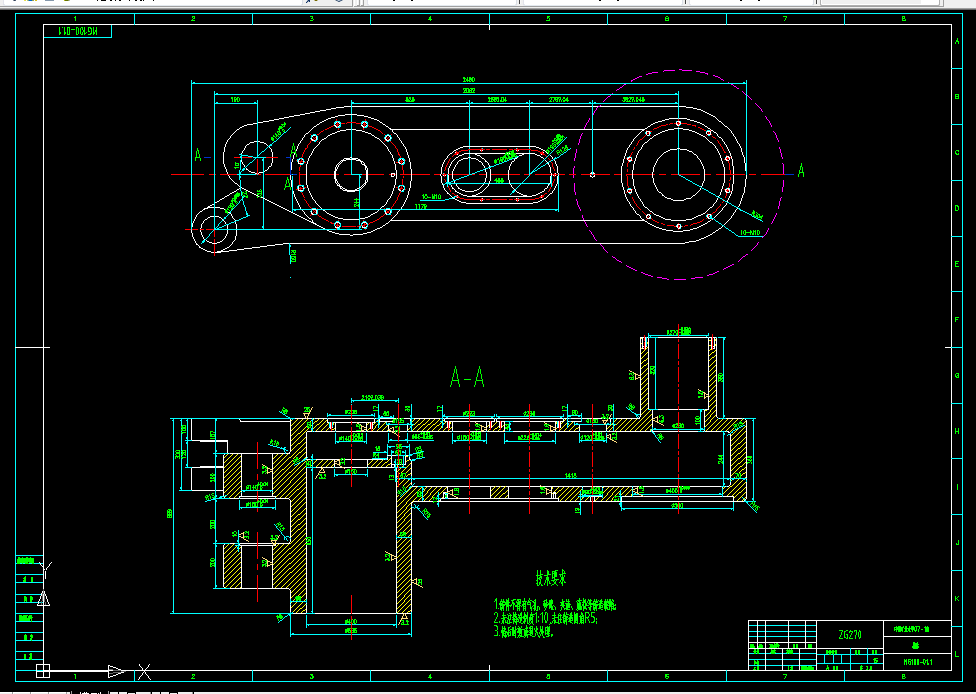Click the section marker A at far right of centerline

click(801, 171)
